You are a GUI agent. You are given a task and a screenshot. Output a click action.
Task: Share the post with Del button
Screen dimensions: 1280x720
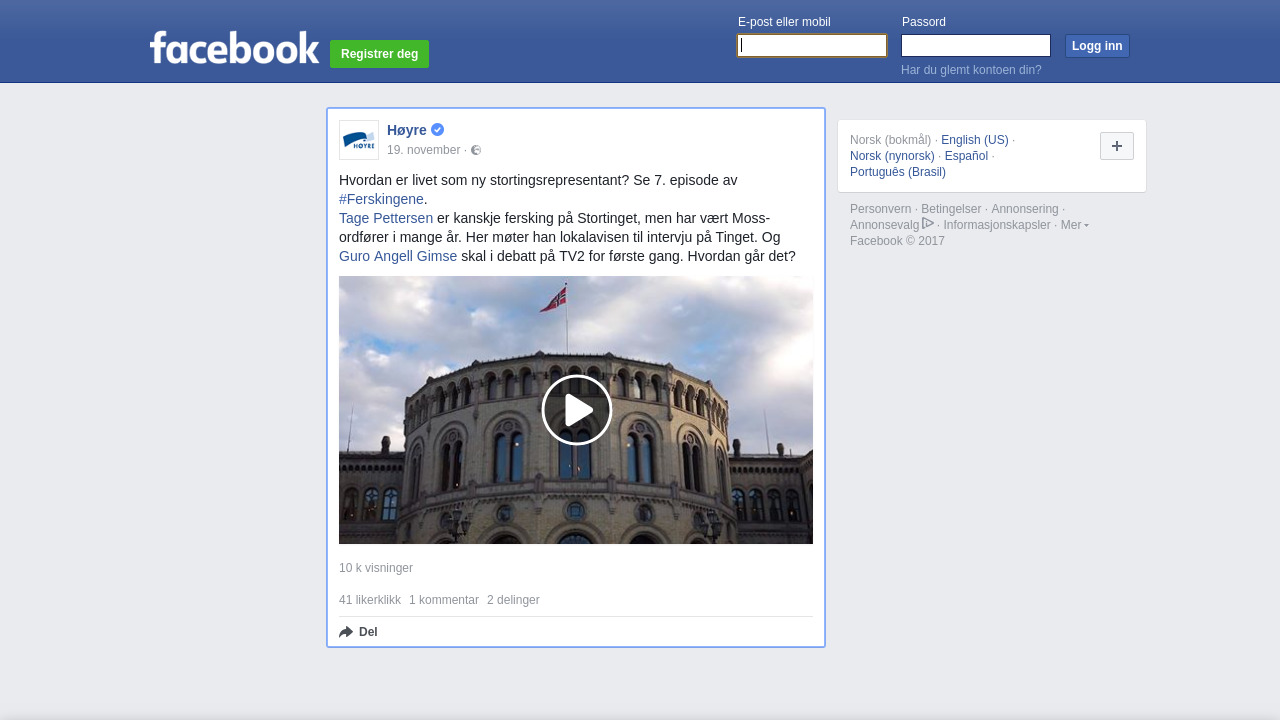tap(358, 632)
